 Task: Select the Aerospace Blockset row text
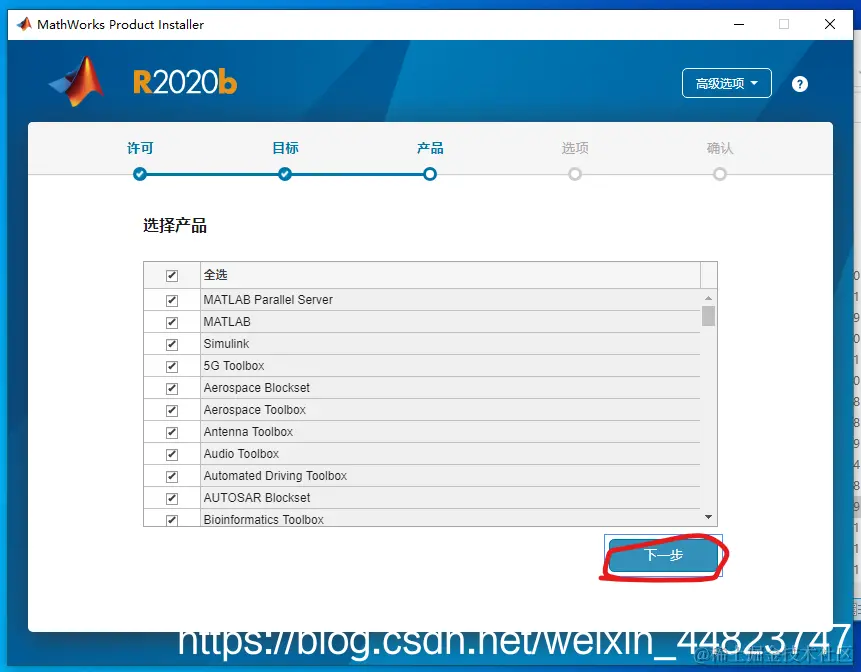coord(256,388)
